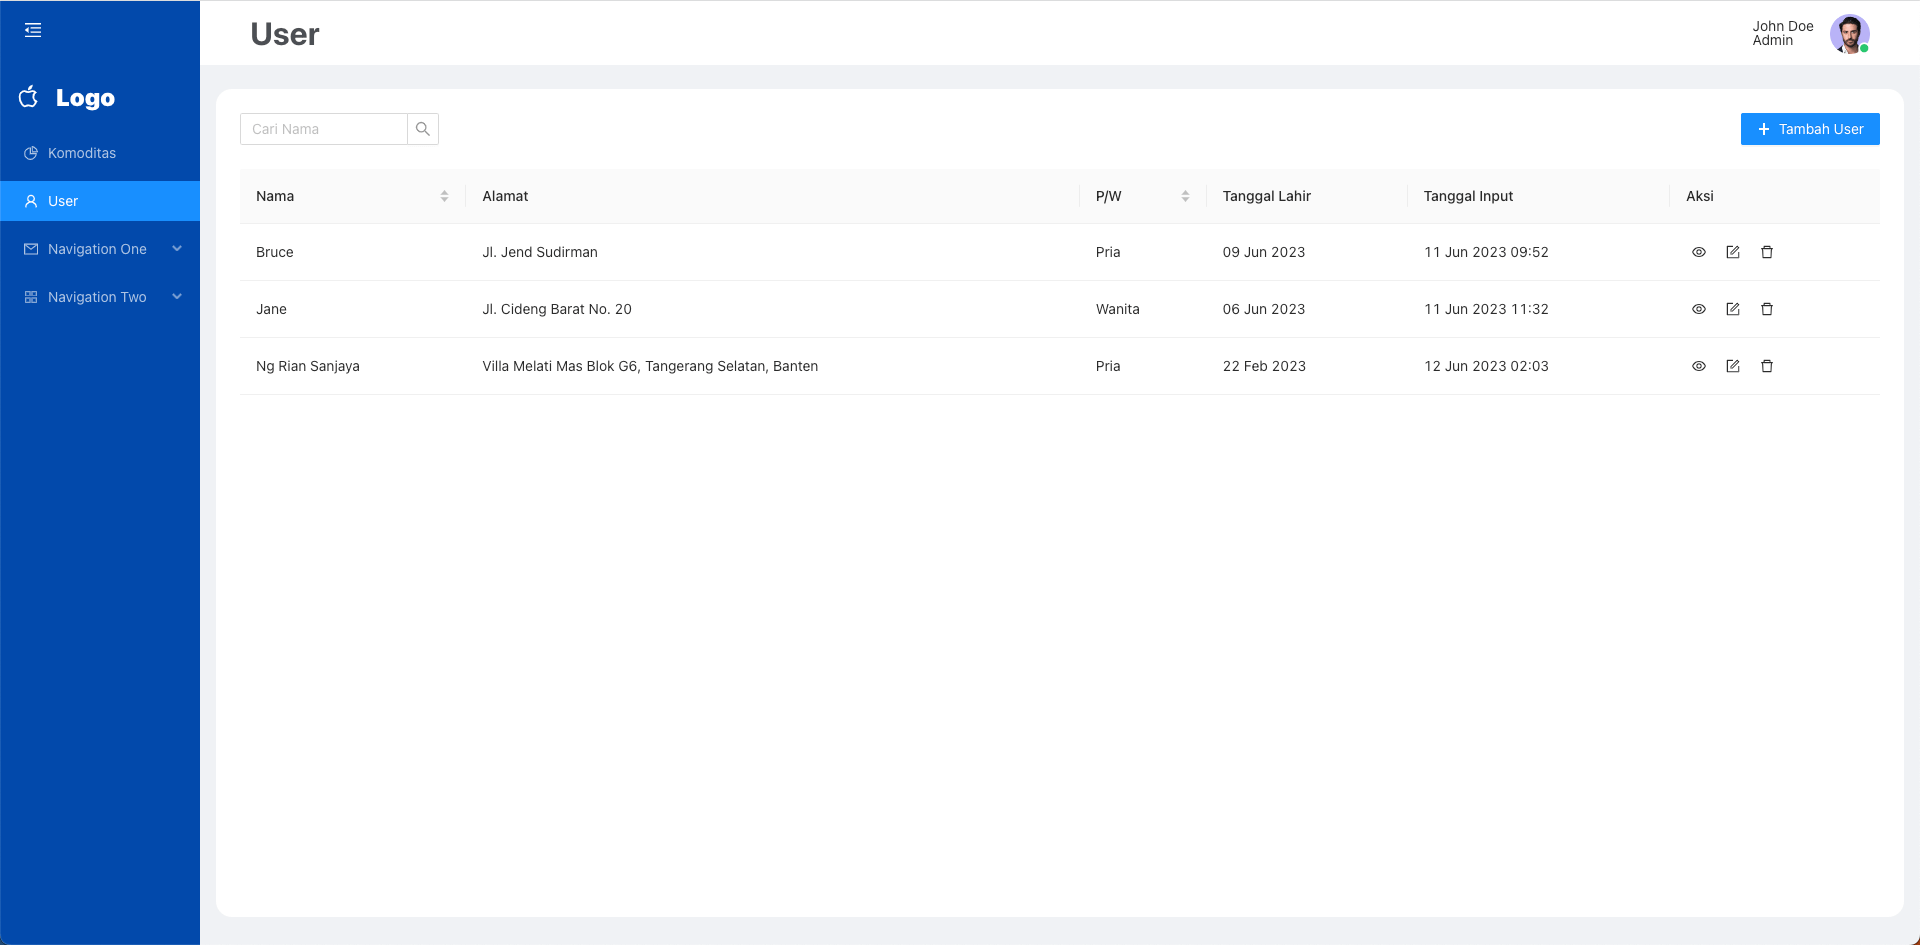Collapse the sidebar using the menu-fold icon

click(x=33, y=30)
